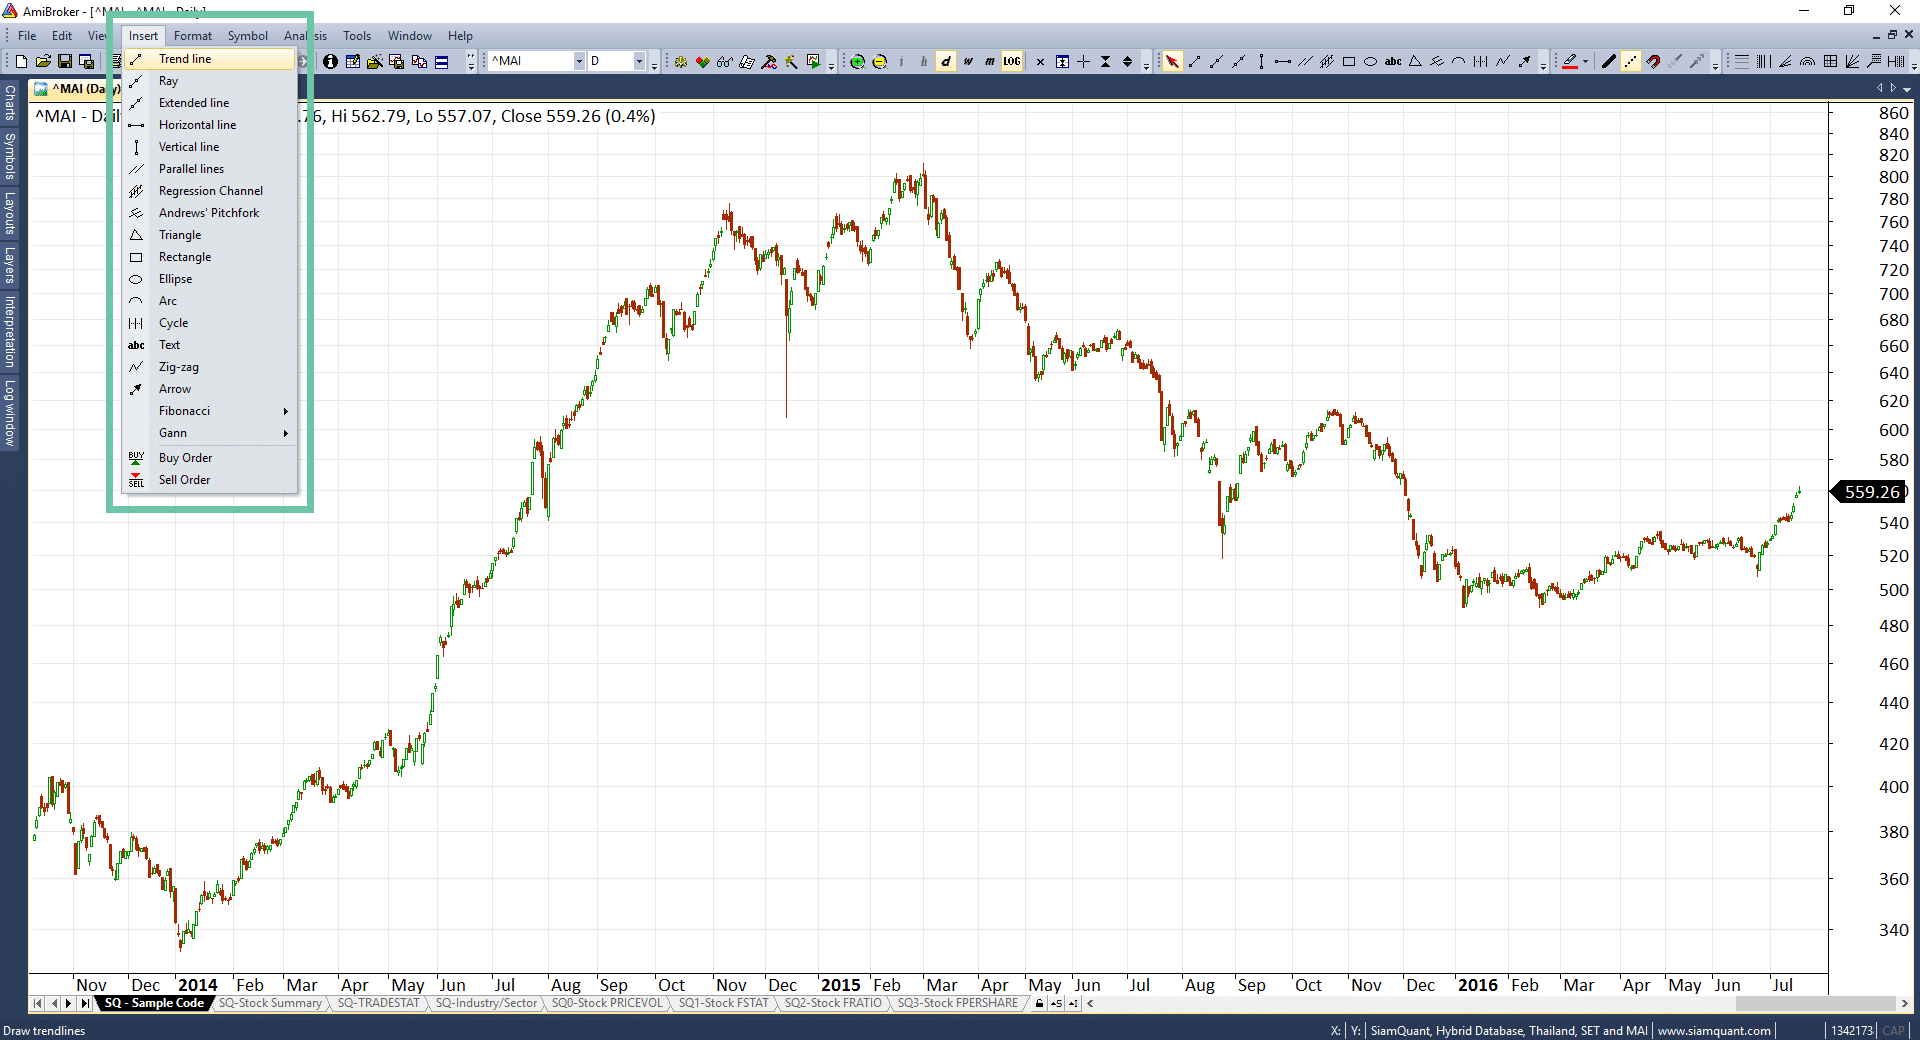Open the ^MAI symbol dropdown
The width and height of the screenshot is (1920, 1040).
coord(578,62)
